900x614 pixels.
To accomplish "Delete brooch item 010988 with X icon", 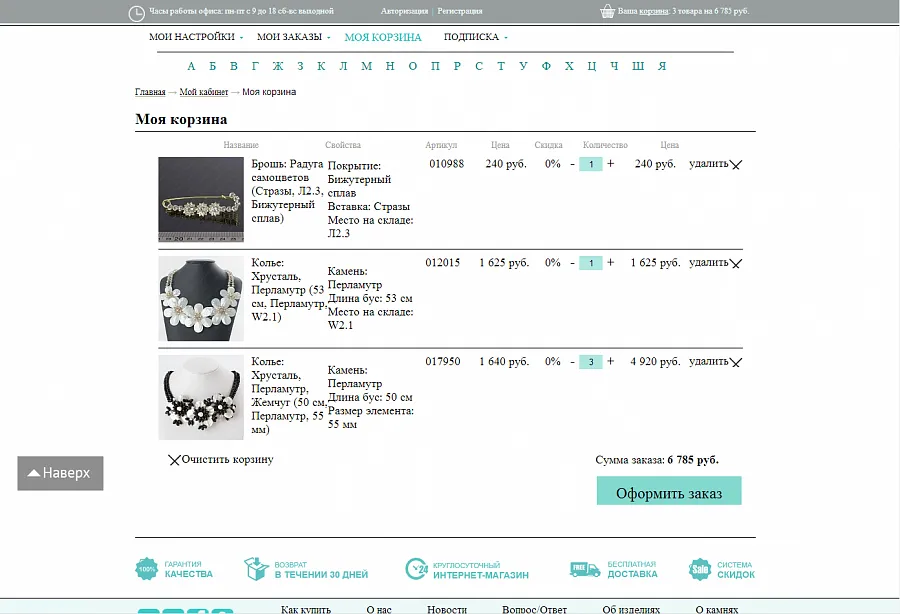I will [x=736, y=165].
